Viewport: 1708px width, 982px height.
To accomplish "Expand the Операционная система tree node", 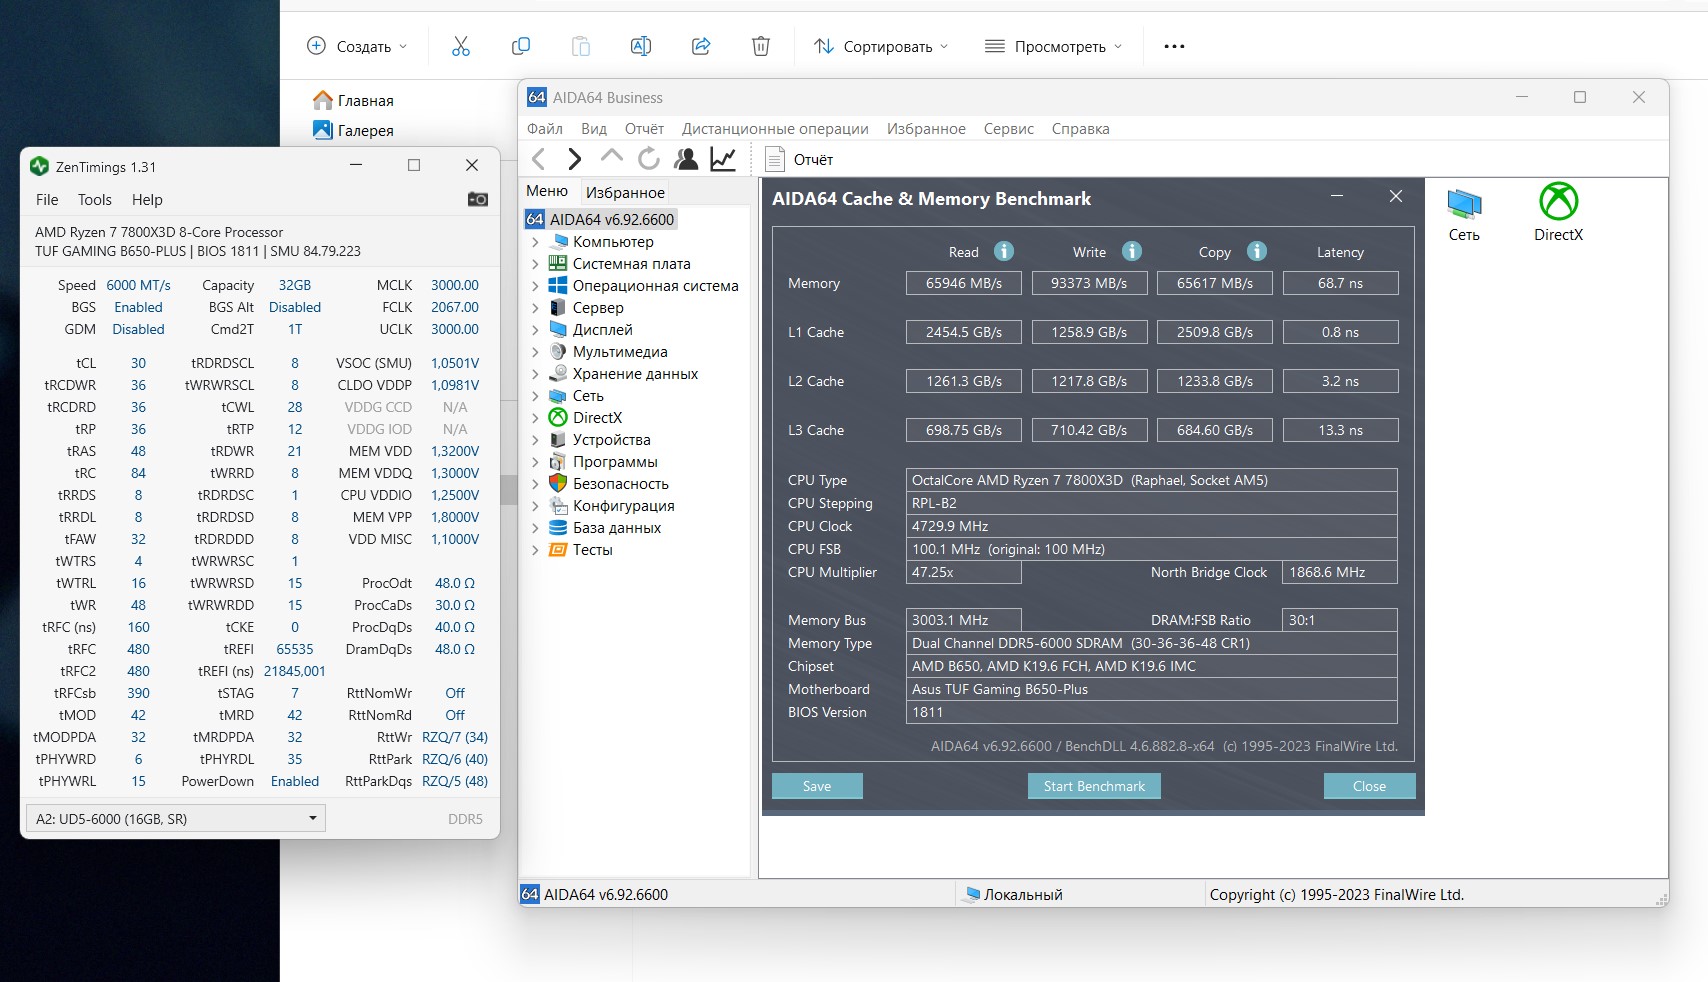I will [535, 286].
